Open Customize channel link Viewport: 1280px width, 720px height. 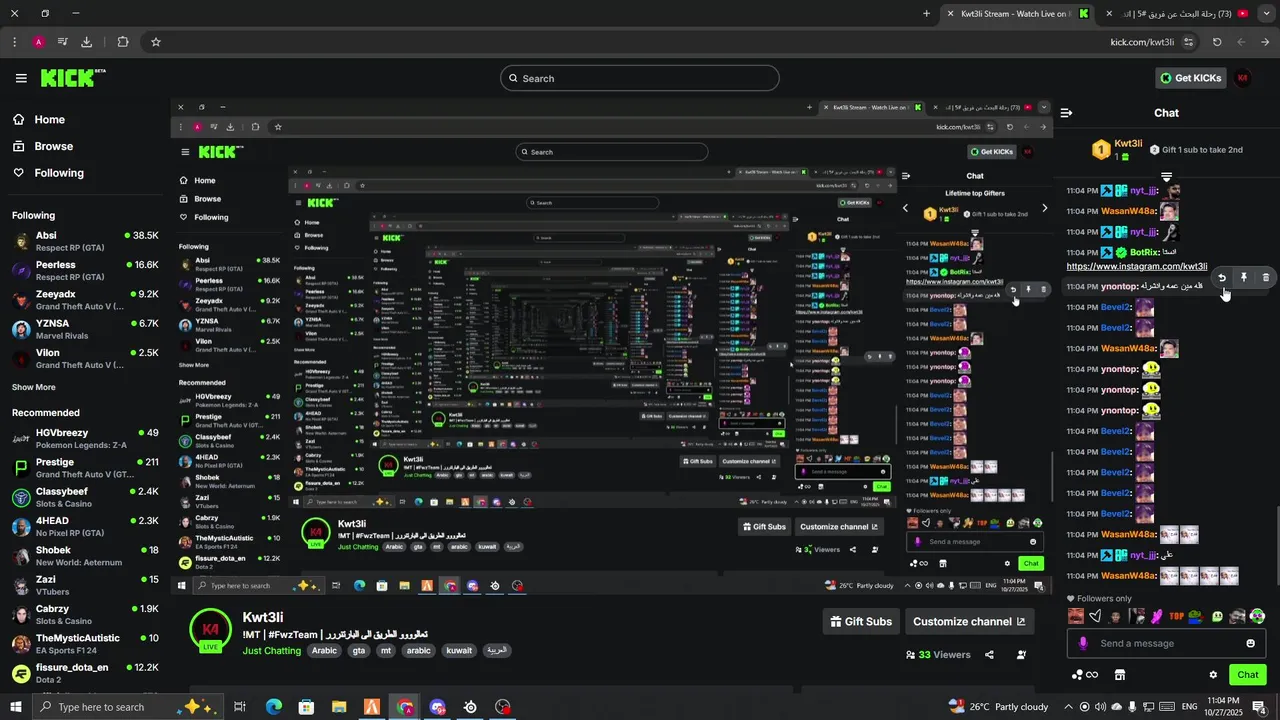[969, 621]
